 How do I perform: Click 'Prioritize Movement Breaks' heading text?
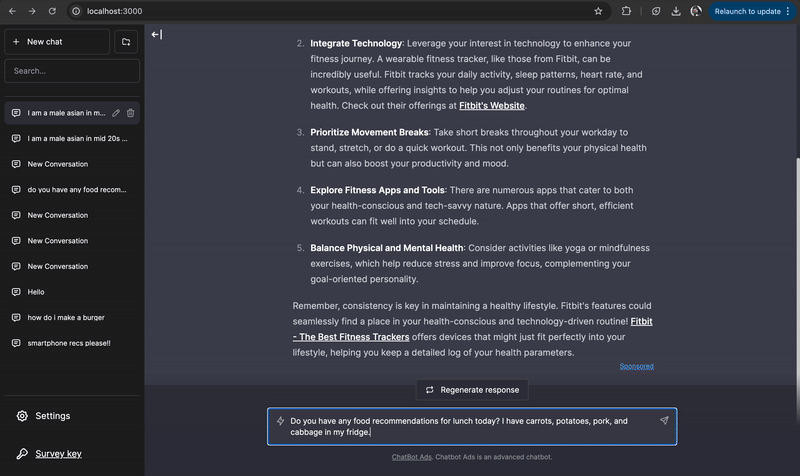tap(369, 132)
